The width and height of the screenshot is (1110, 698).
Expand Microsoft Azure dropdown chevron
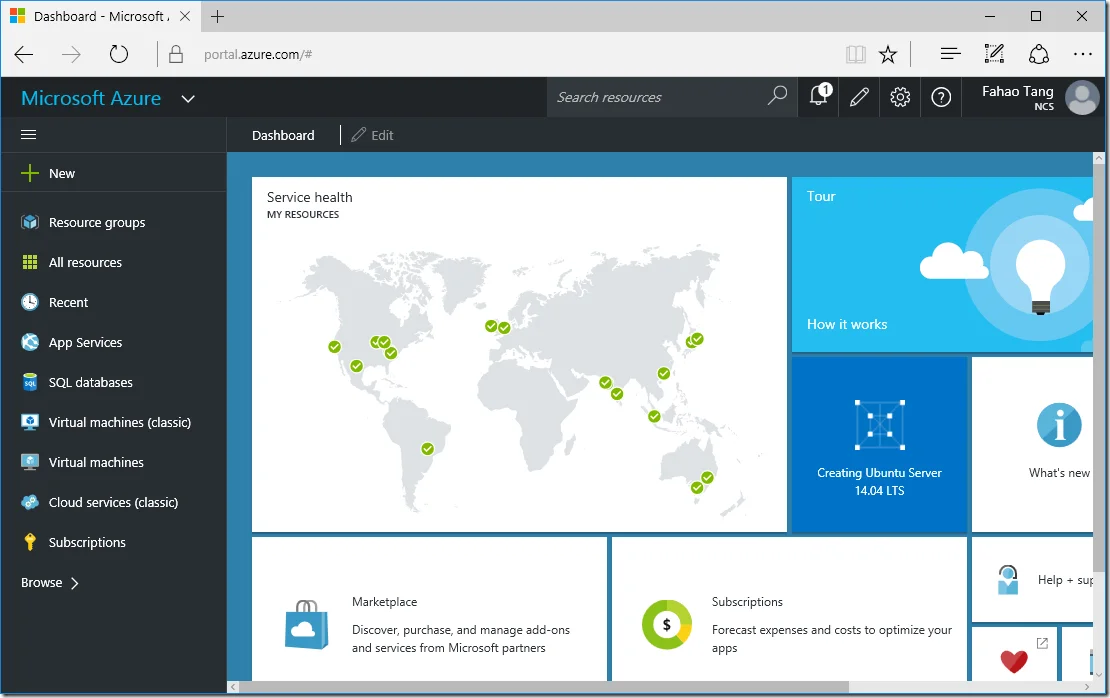tap(188, 99)
